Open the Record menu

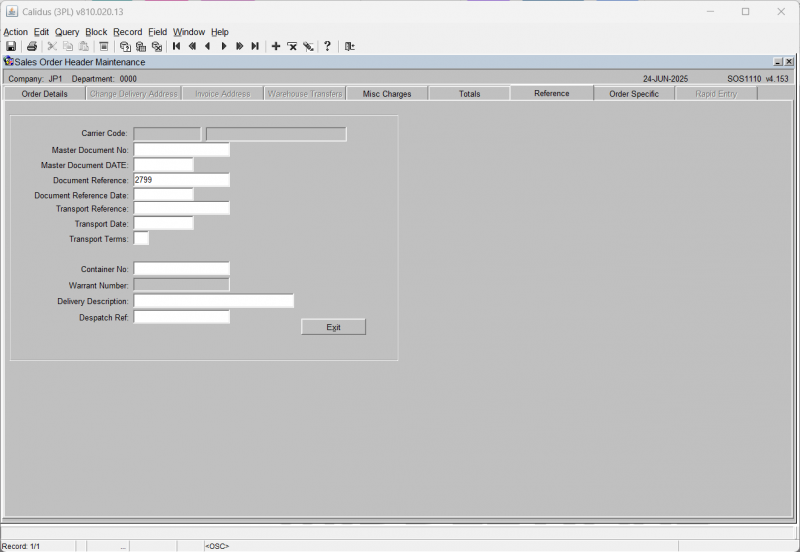pyautogui.click(x=128, y=32)
